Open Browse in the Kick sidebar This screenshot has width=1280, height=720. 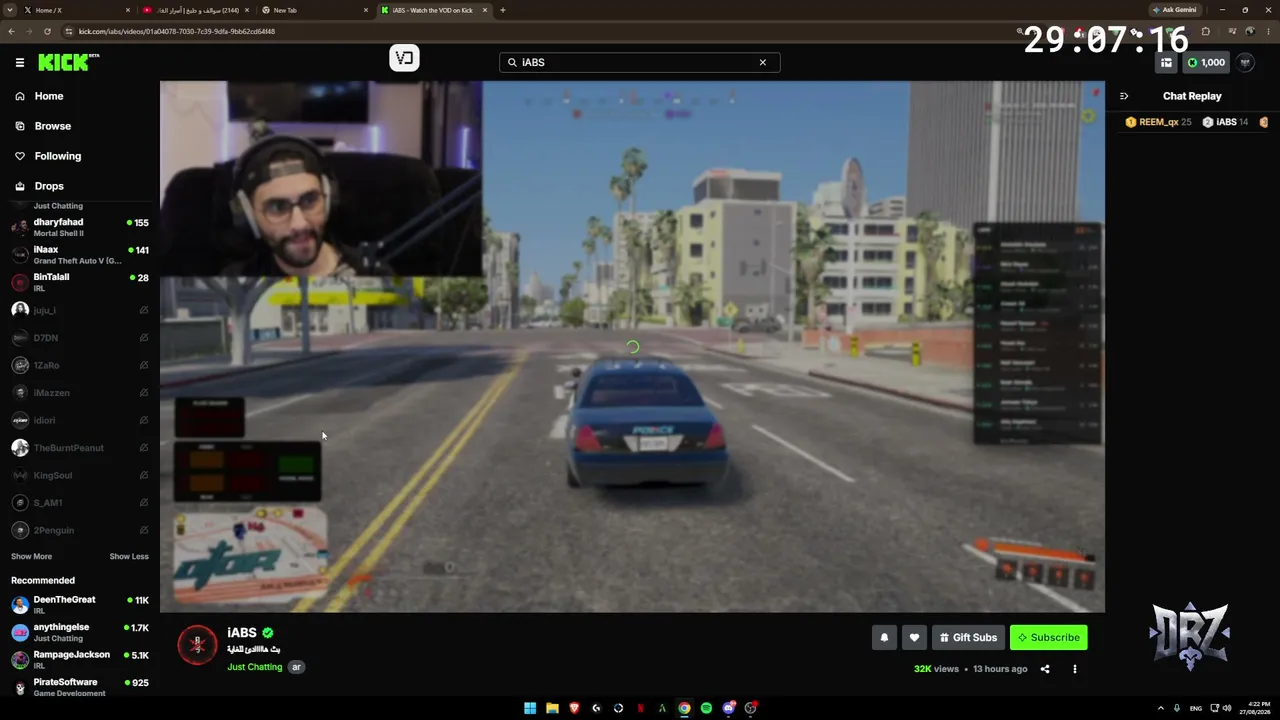(x=78, y=126)
